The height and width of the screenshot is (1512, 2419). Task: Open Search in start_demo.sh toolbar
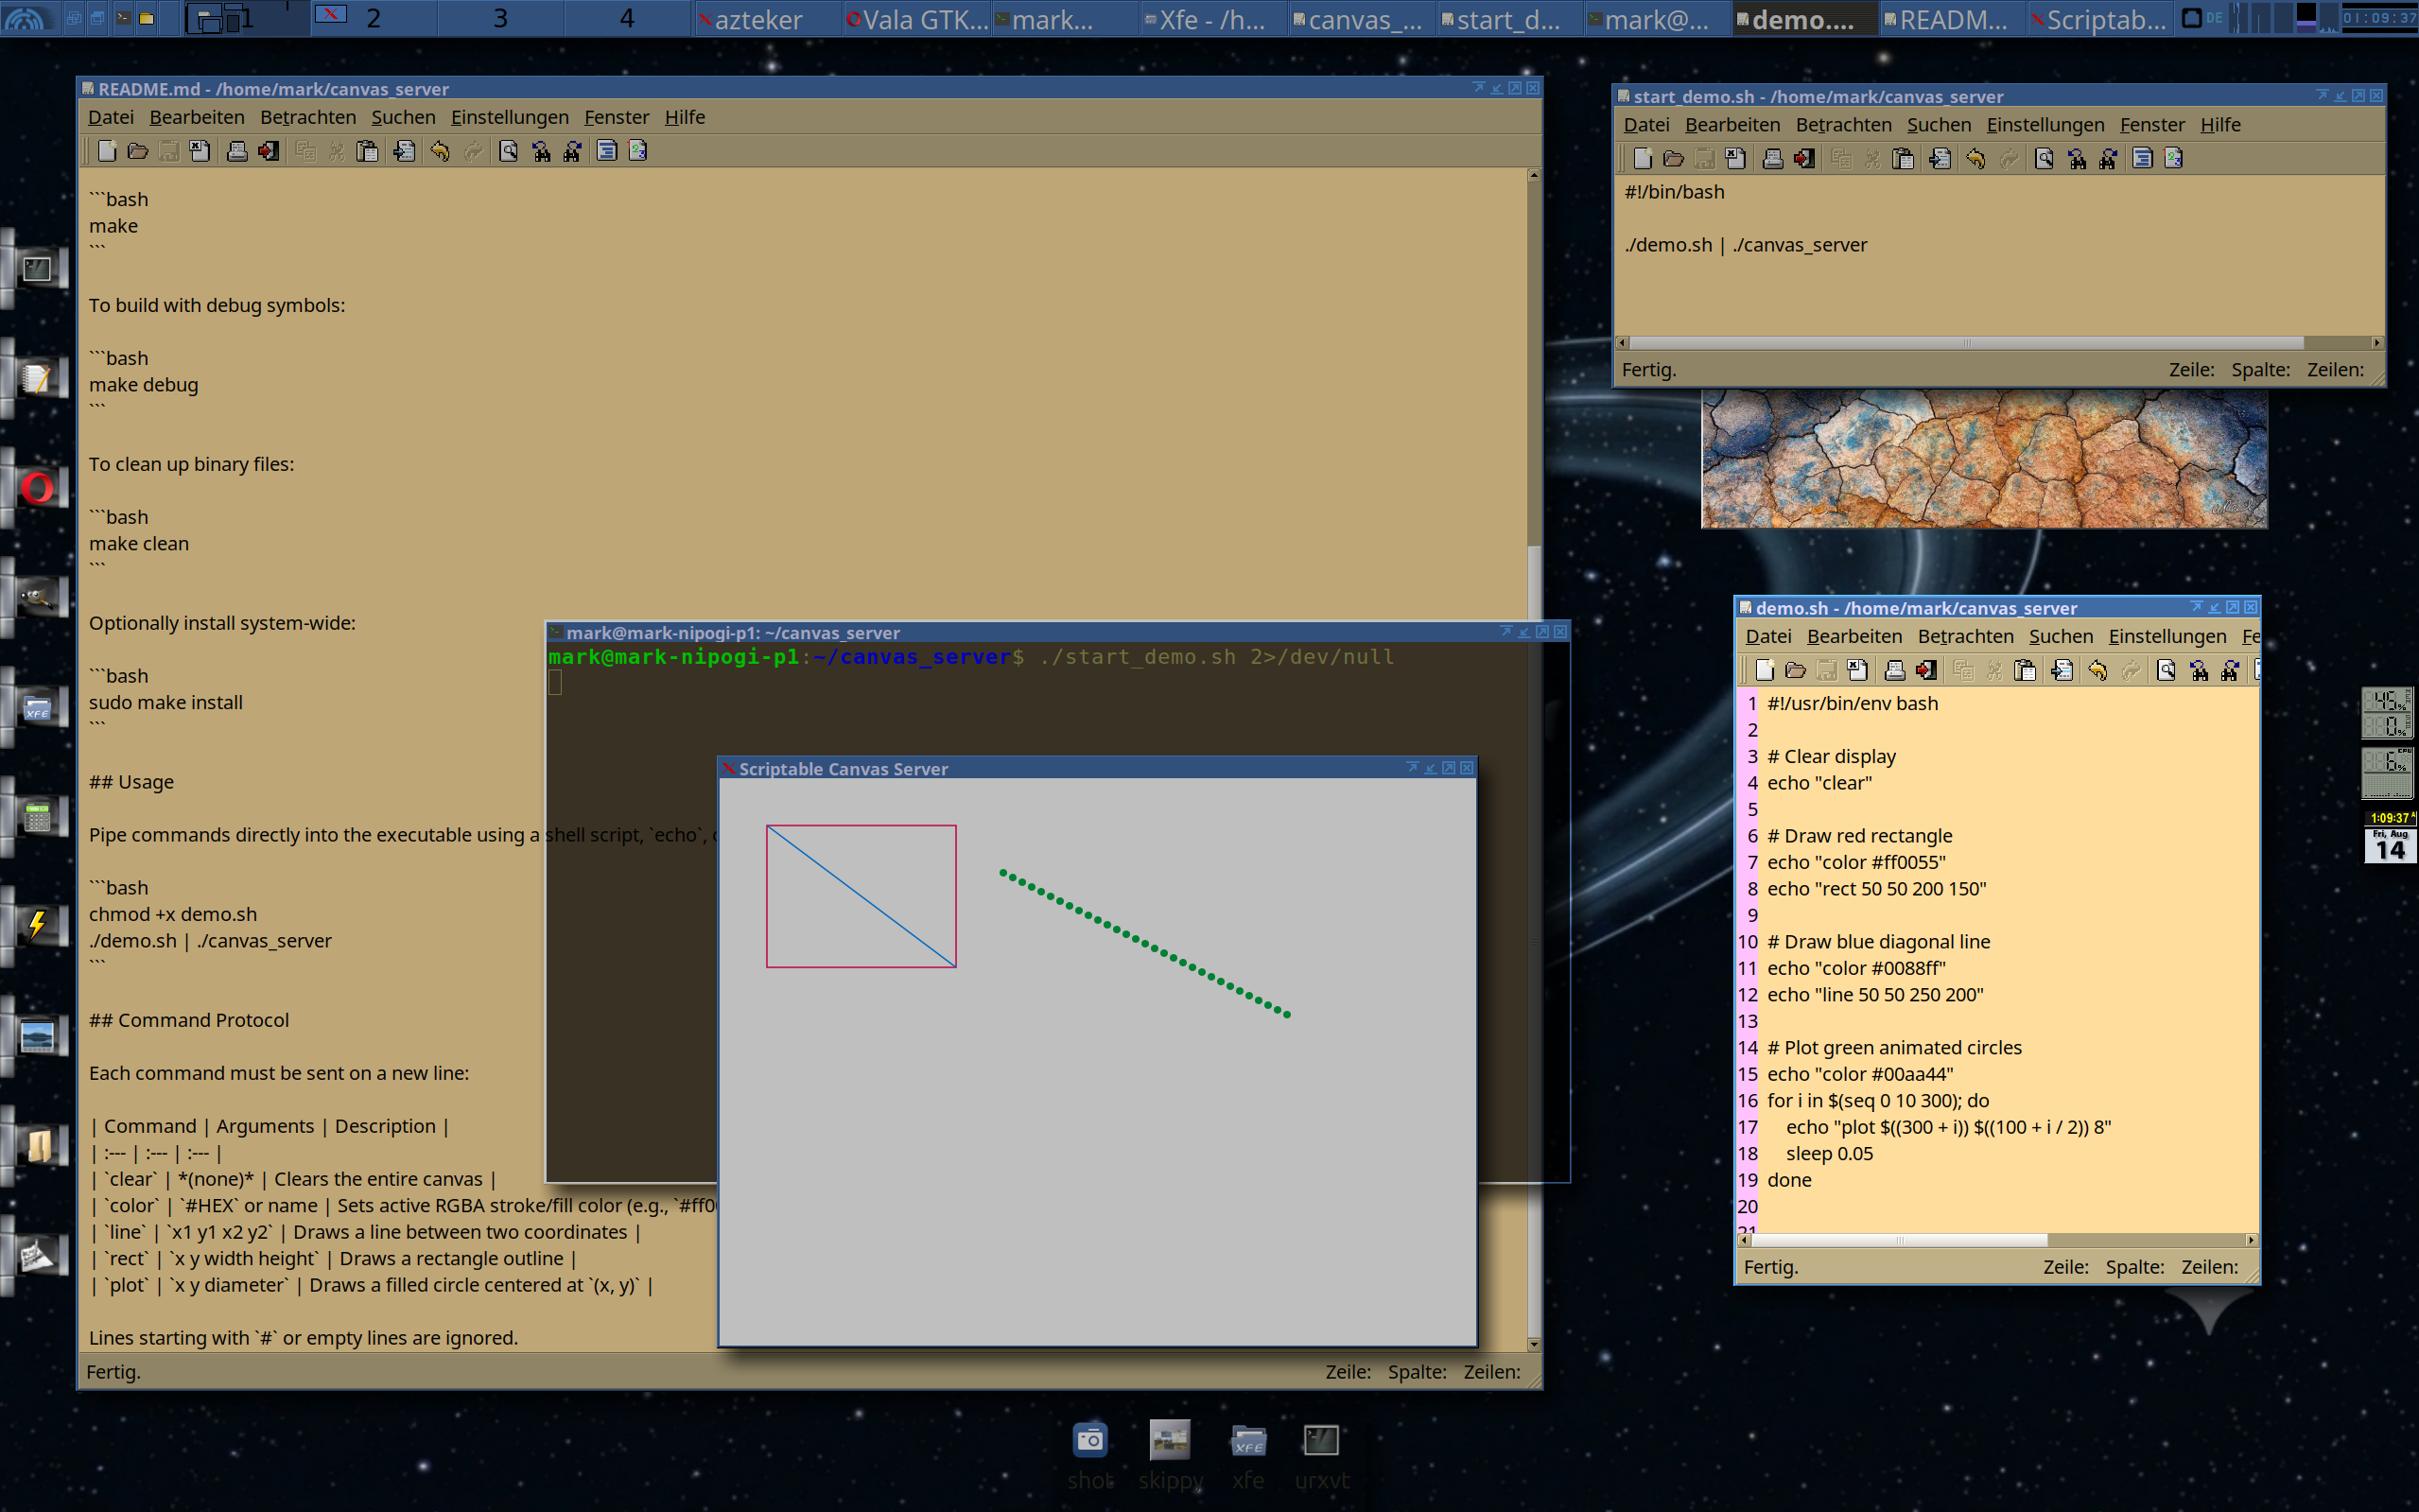pos(2044,158)
